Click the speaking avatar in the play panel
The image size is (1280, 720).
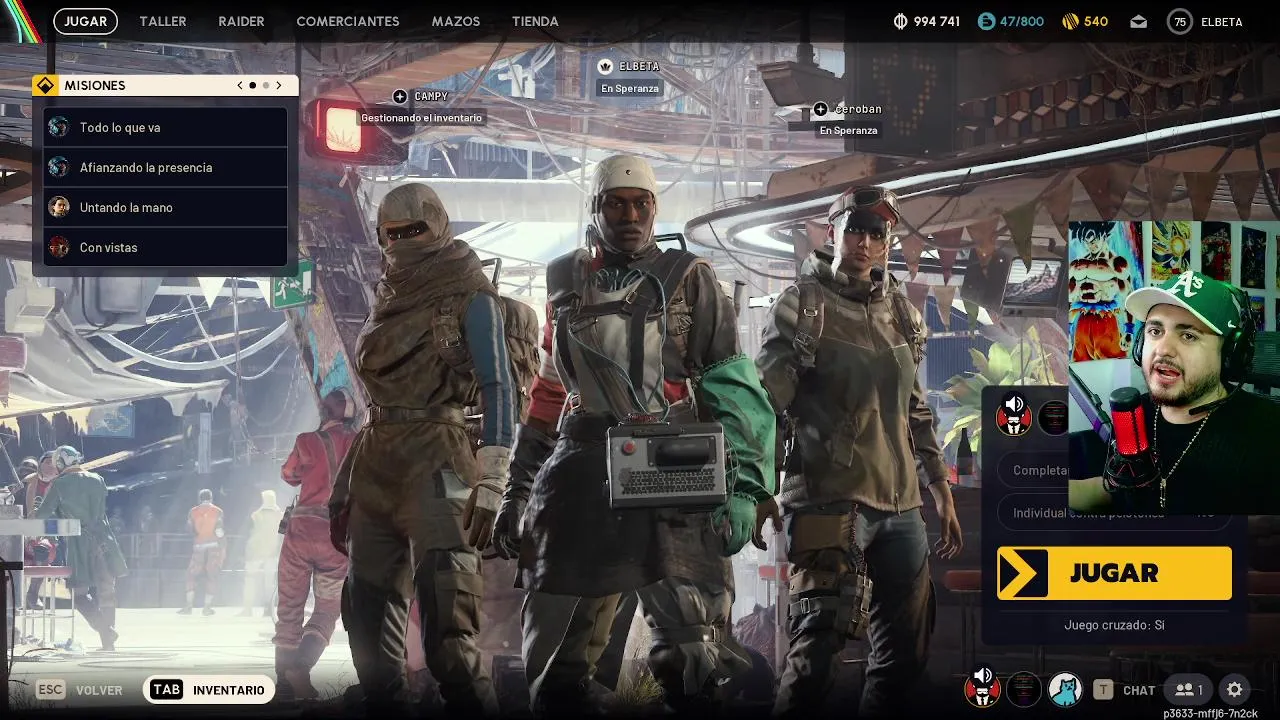click(x=1013, y=414)
